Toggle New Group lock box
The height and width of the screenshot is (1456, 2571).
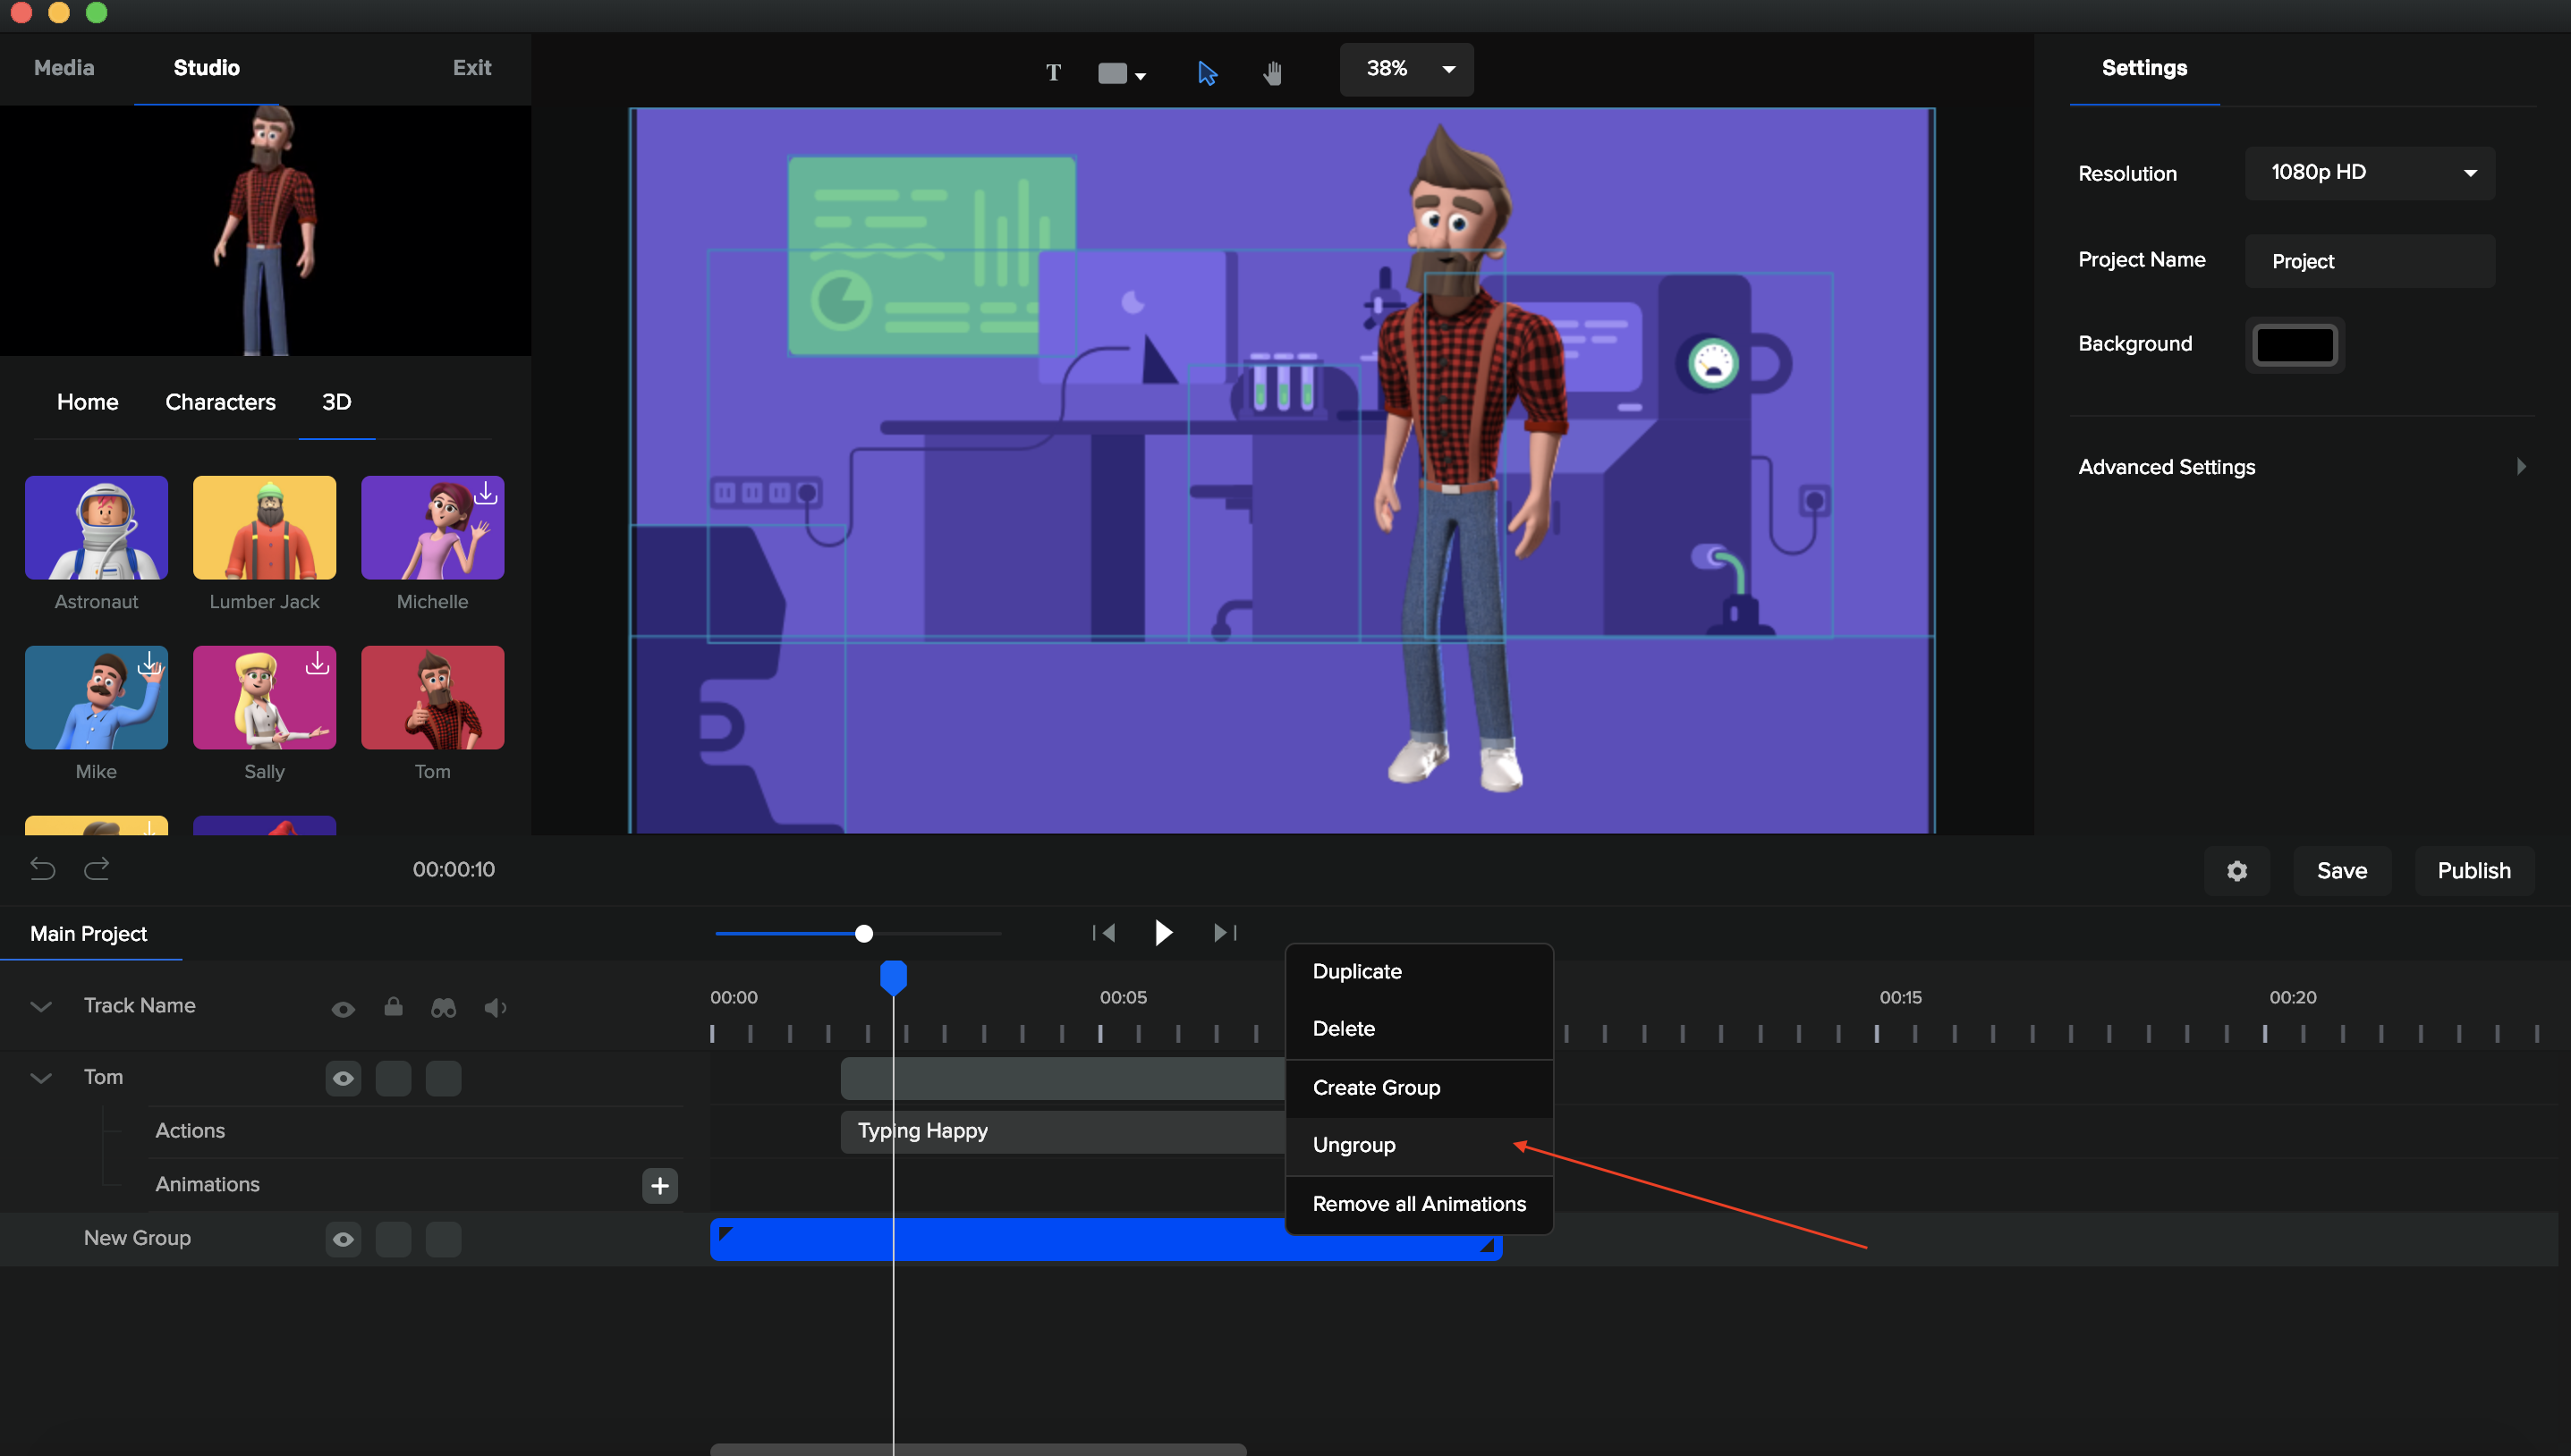coord(393,1239)
